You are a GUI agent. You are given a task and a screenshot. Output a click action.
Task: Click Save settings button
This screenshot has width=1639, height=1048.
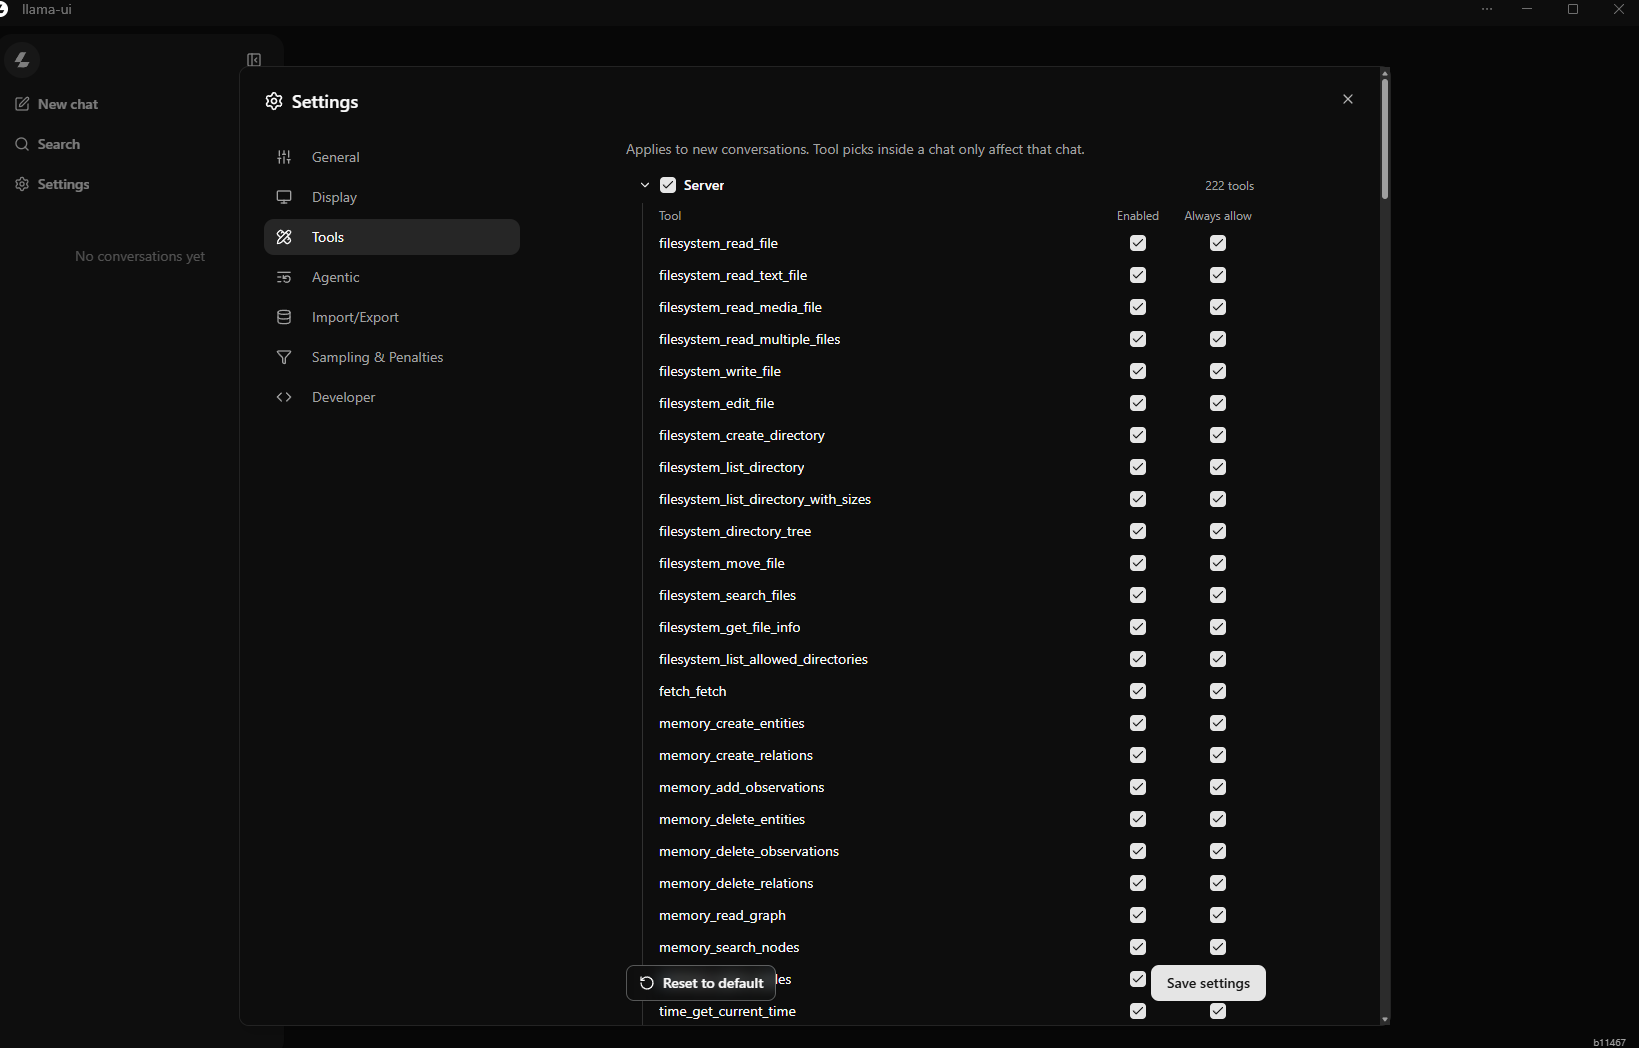(x=1208, y=983)
